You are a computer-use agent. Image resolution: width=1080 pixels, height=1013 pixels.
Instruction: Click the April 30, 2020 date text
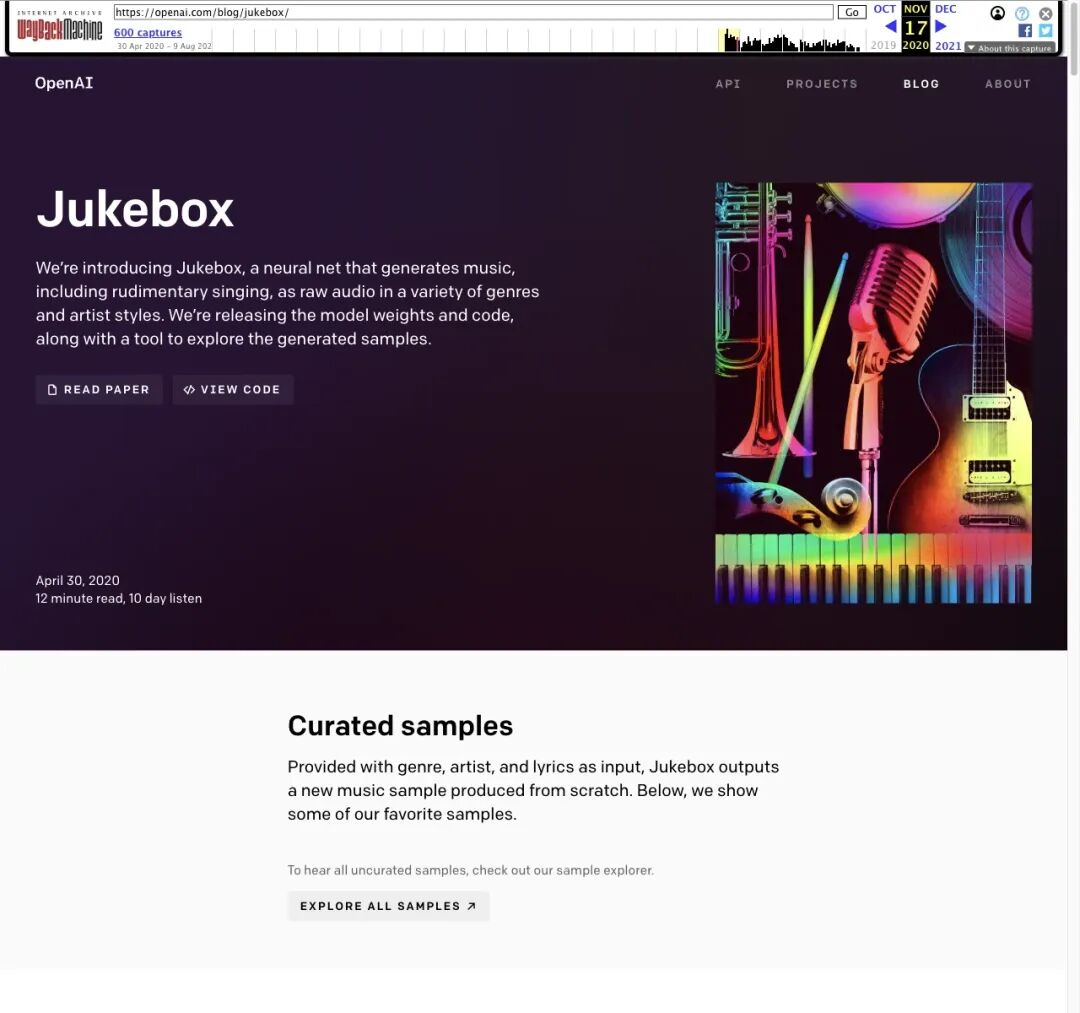[x=78, y=581]
